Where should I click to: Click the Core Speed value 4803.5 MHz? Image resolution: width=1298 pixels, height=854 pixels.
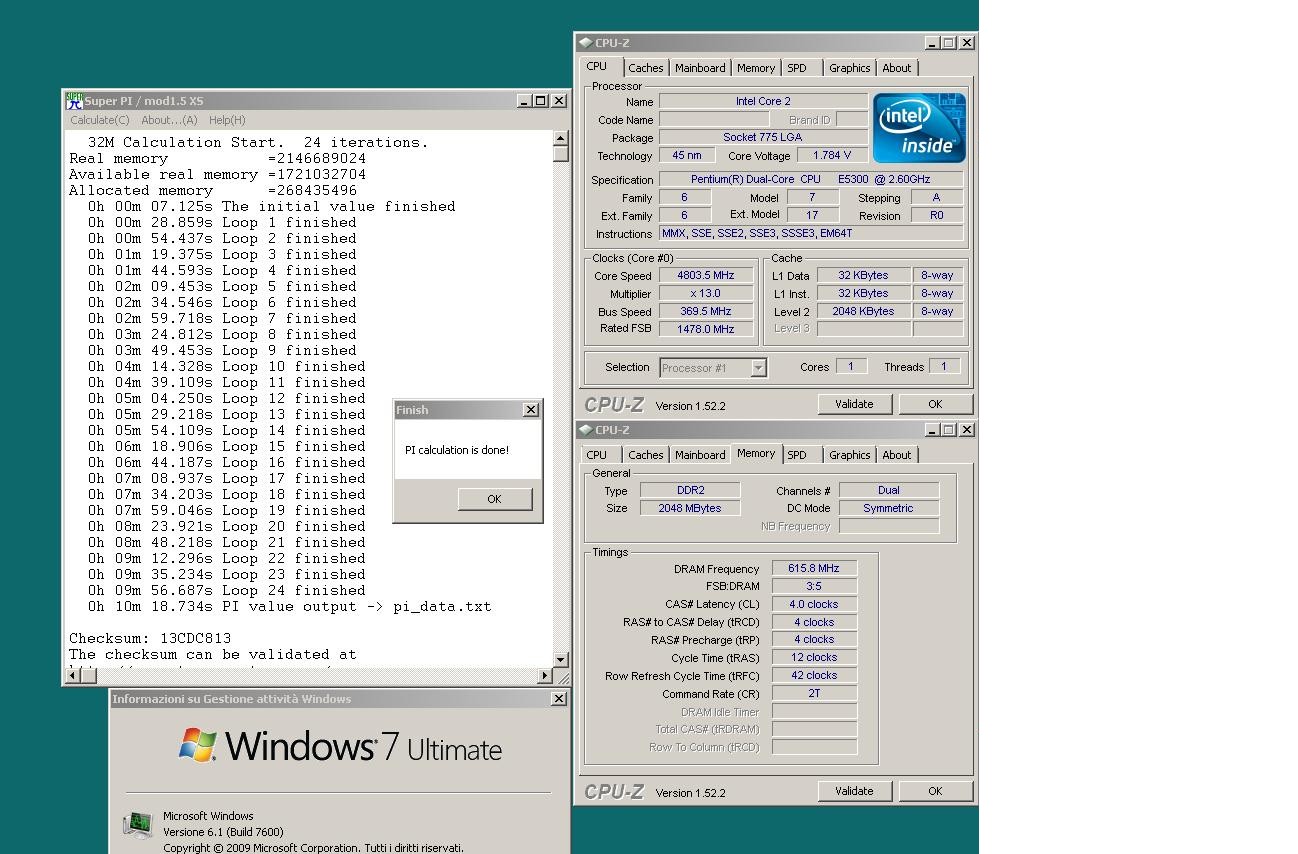tap(705, 276)
